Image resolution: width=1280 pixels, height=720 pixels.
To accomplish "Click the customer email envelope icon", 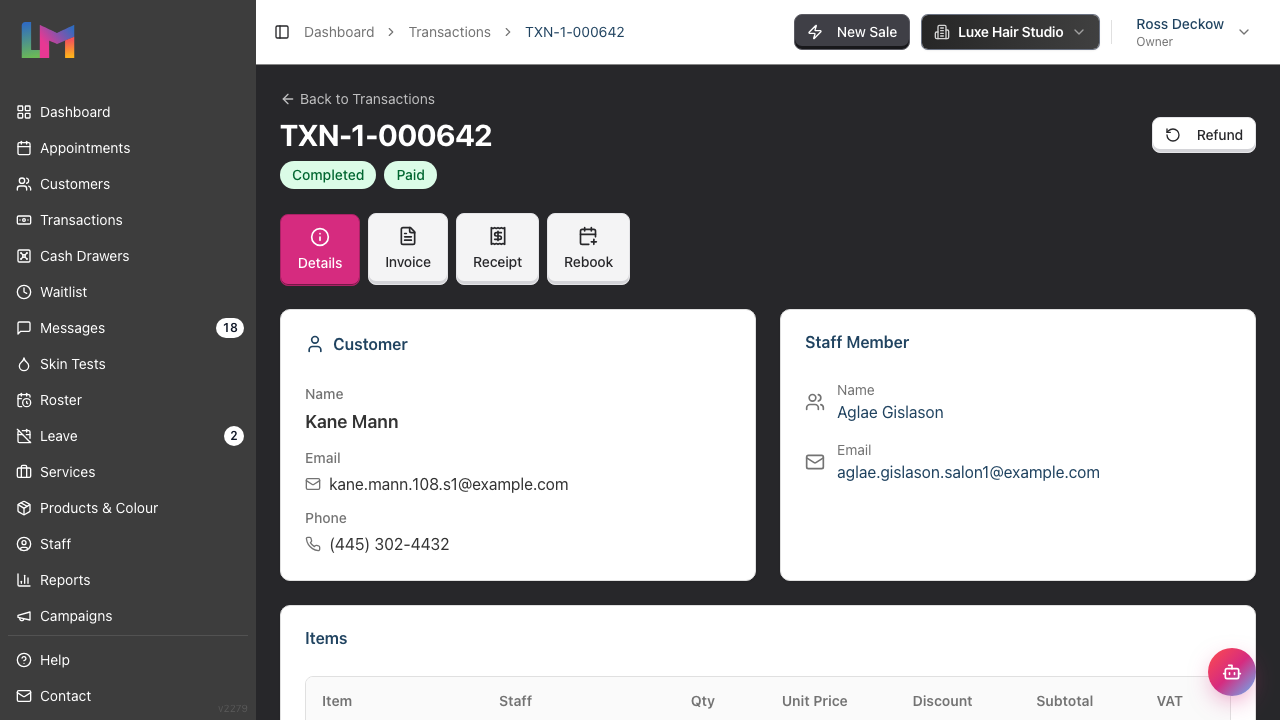I will pyautogui.click(x=313, y=484).
